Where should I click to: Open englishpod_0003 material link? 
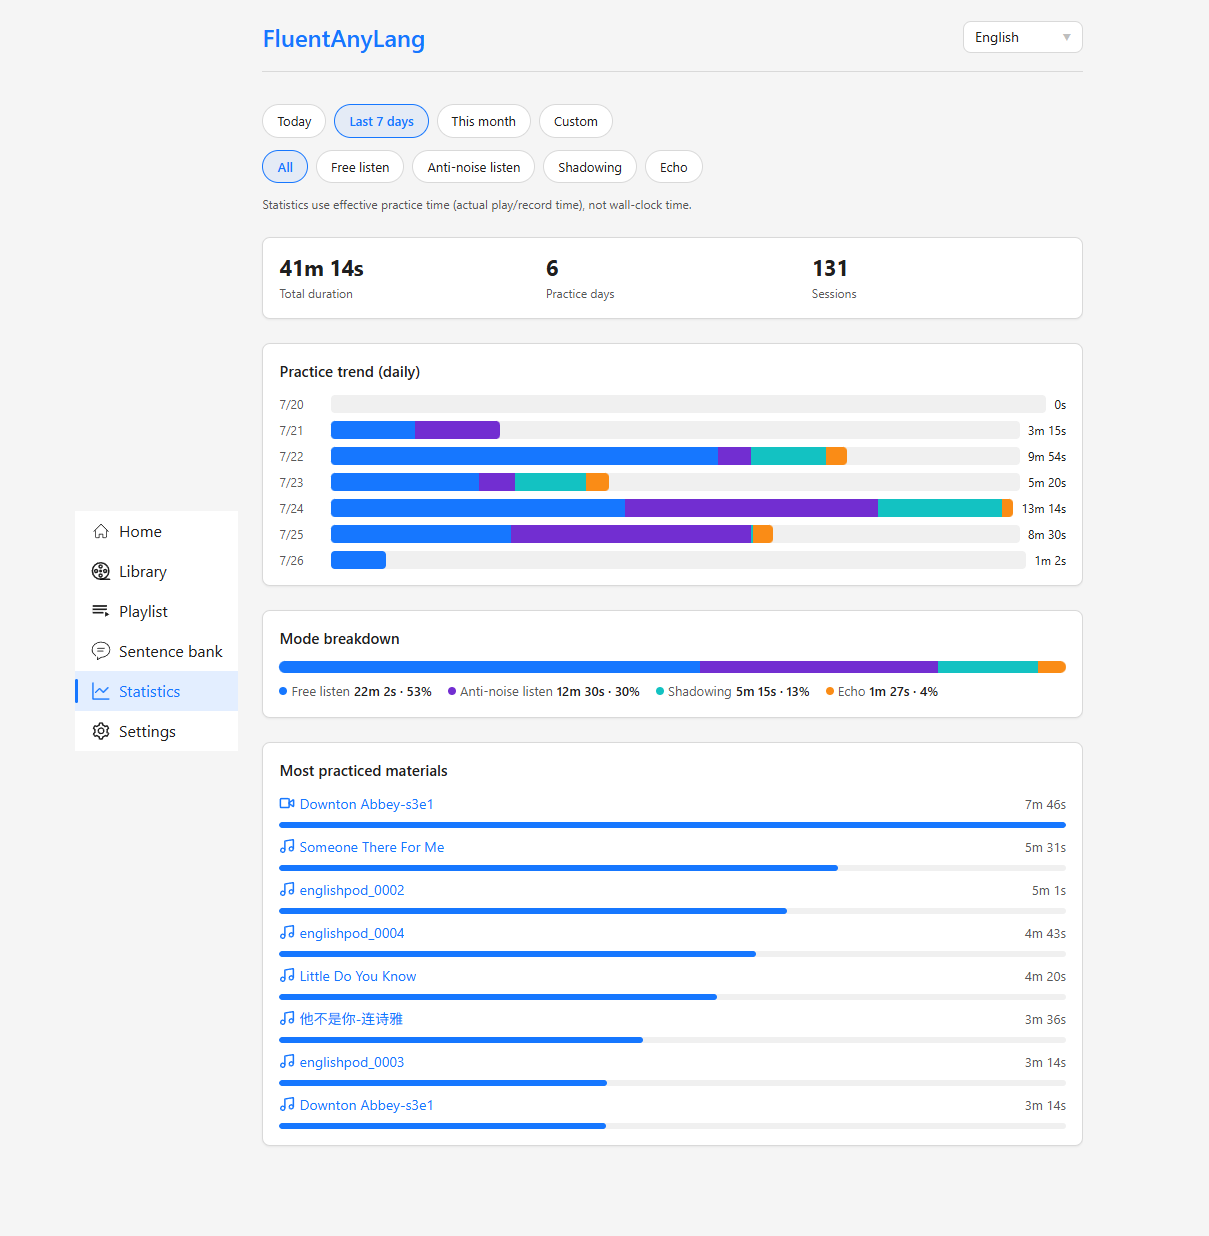[x=352, y=1062]
